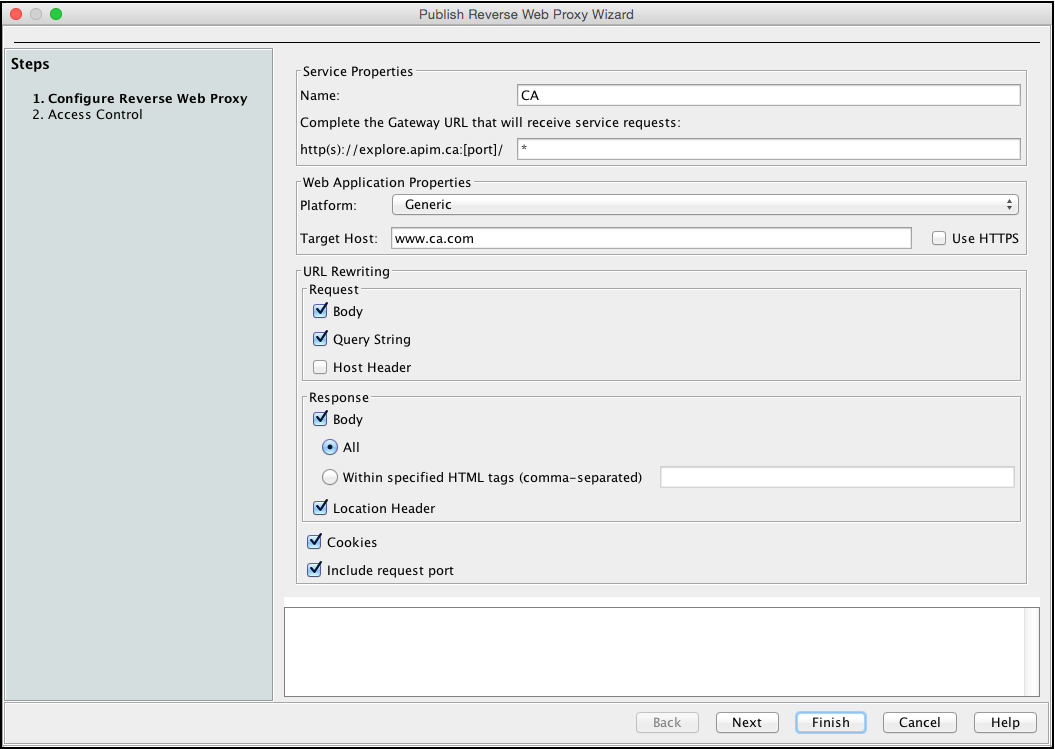Click the Next button
The image size is (1055, 749).
point(746,722)
